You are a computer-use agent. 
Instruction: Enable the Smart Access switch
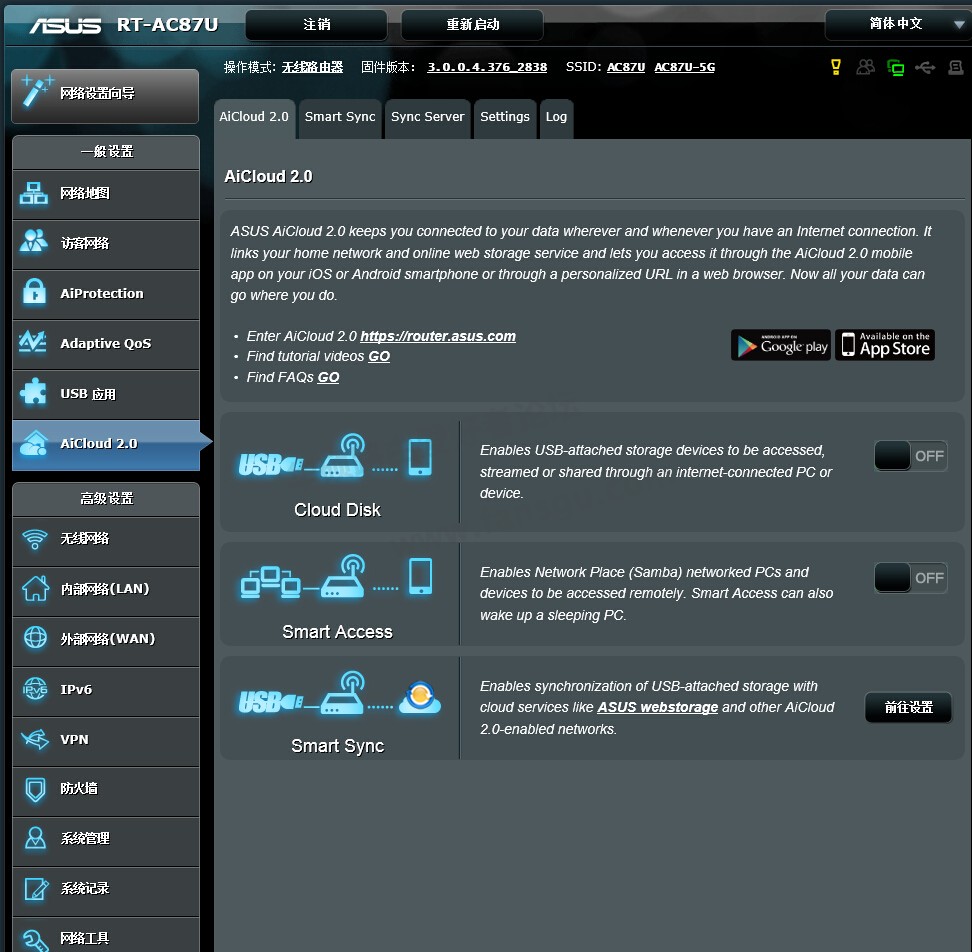910,578
